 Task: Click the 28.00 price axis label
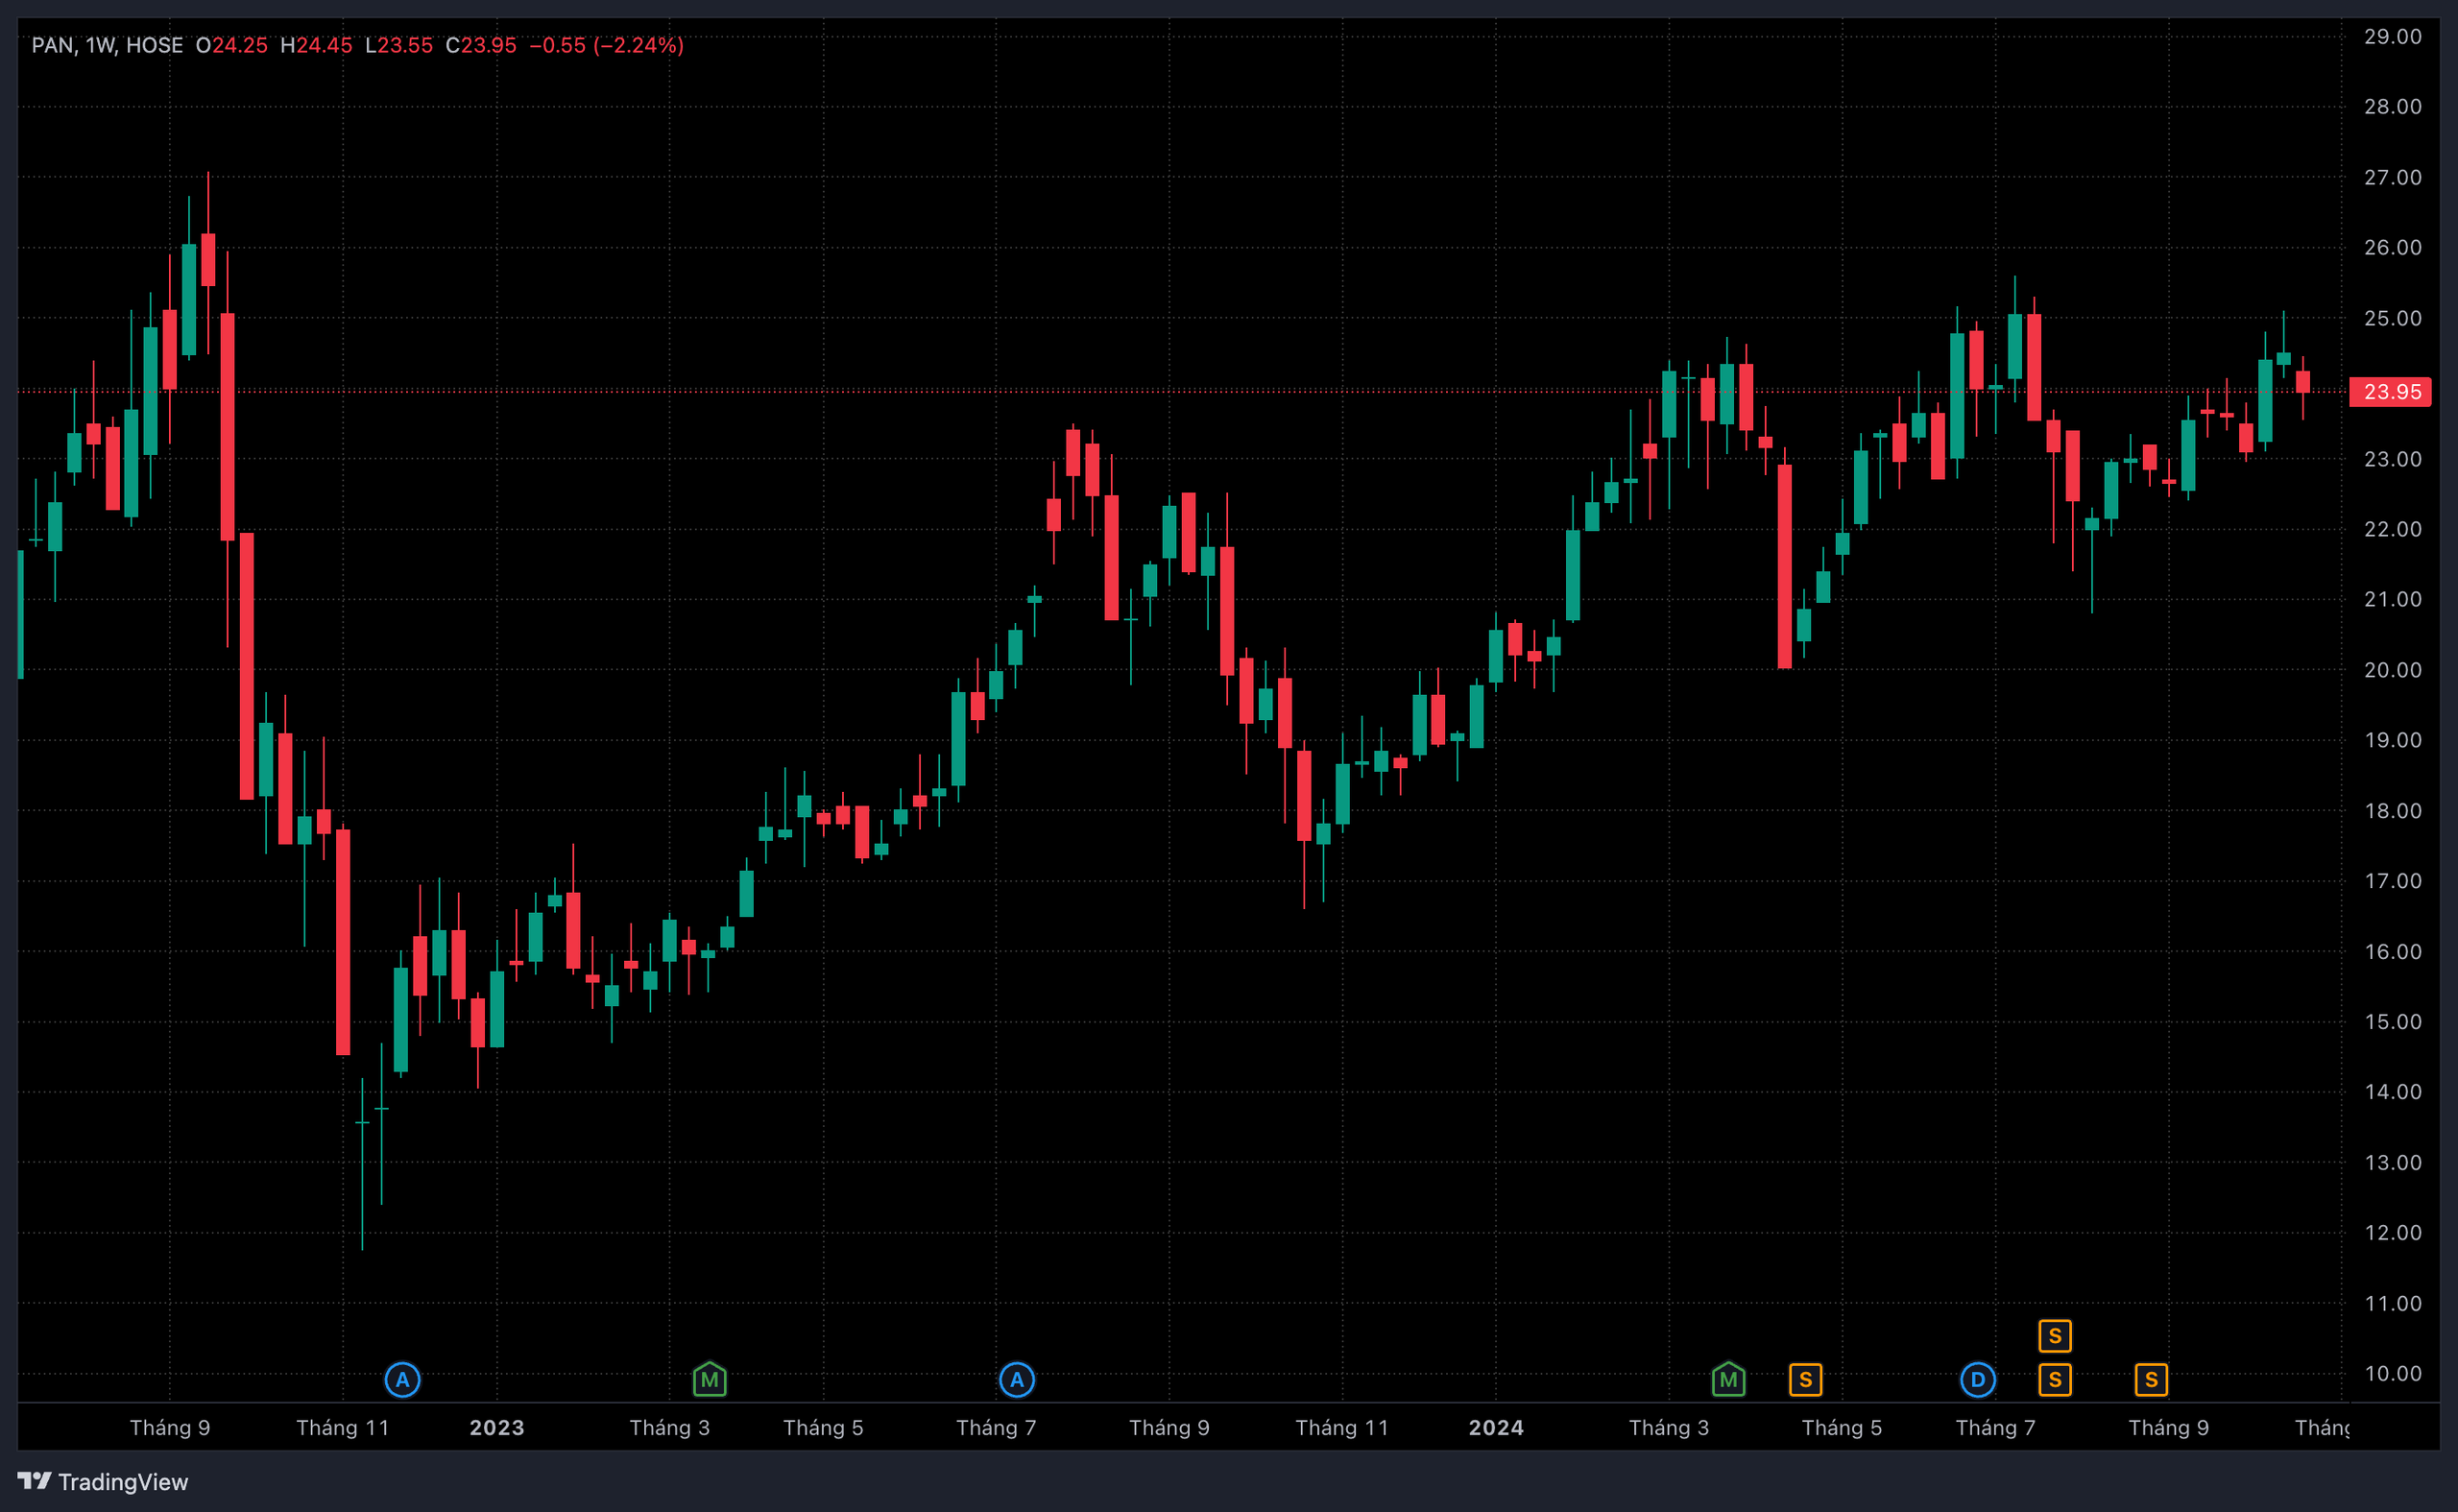[2393, 107]
